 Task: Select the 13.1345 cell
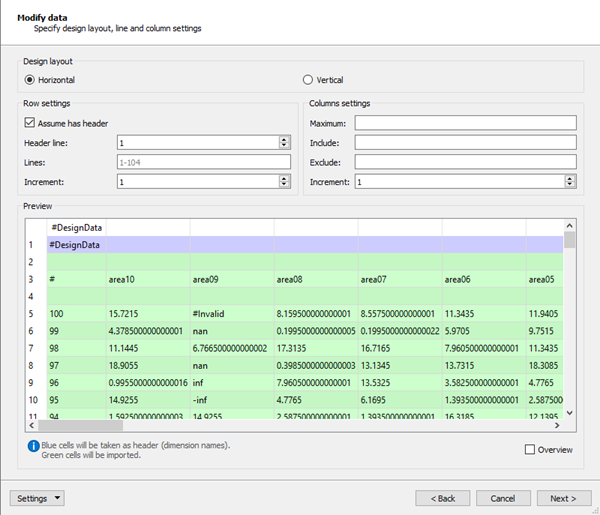[400, 365]
